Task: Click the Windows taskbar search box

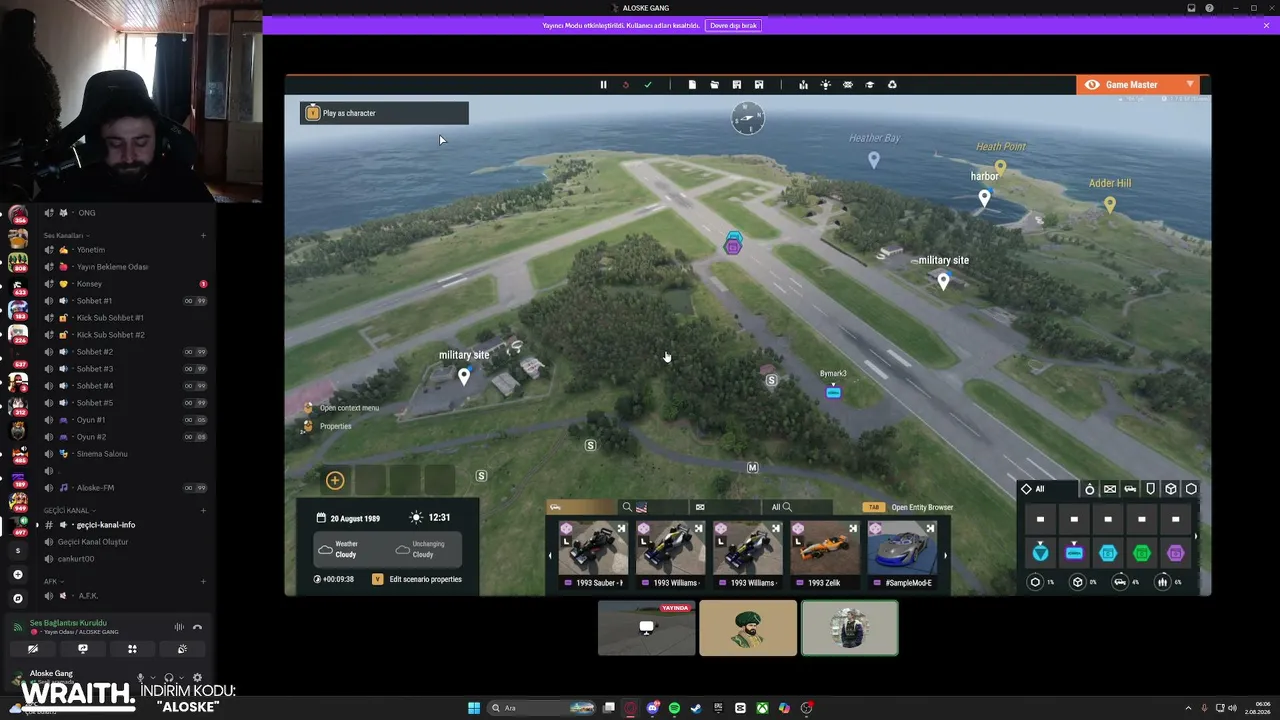Action: tap(540, 708)
